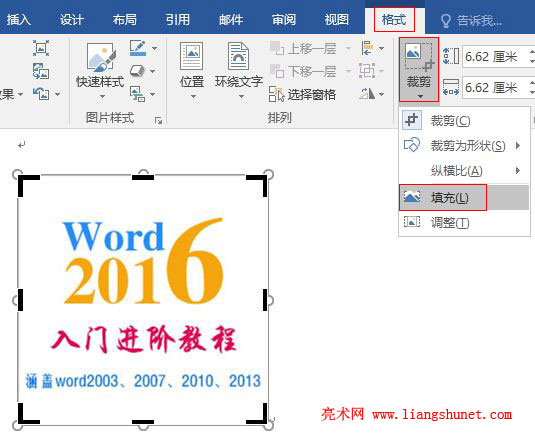This screenshot has height=439, width=535.
Task: Open the 图片样式 dialog launcher
Action: coord(158,120)
